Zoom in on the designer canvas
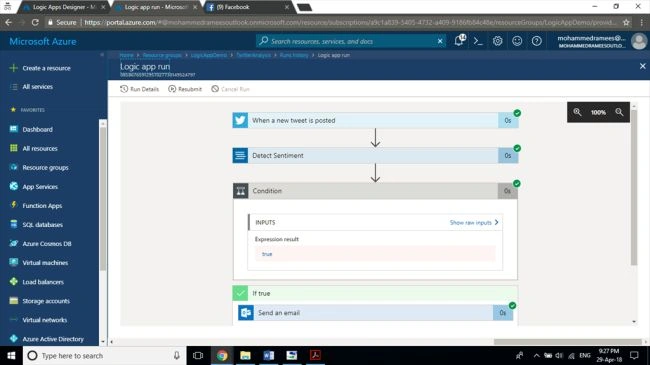The image size is (650, 365). tap(577, 112)
